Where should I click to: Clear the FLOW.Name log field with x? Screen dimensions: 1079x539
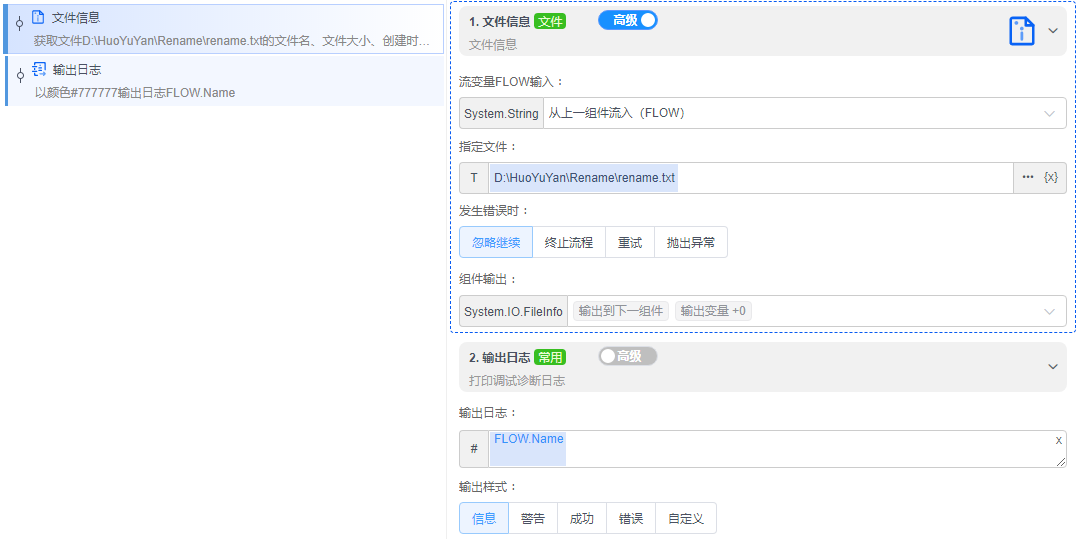1058,440
